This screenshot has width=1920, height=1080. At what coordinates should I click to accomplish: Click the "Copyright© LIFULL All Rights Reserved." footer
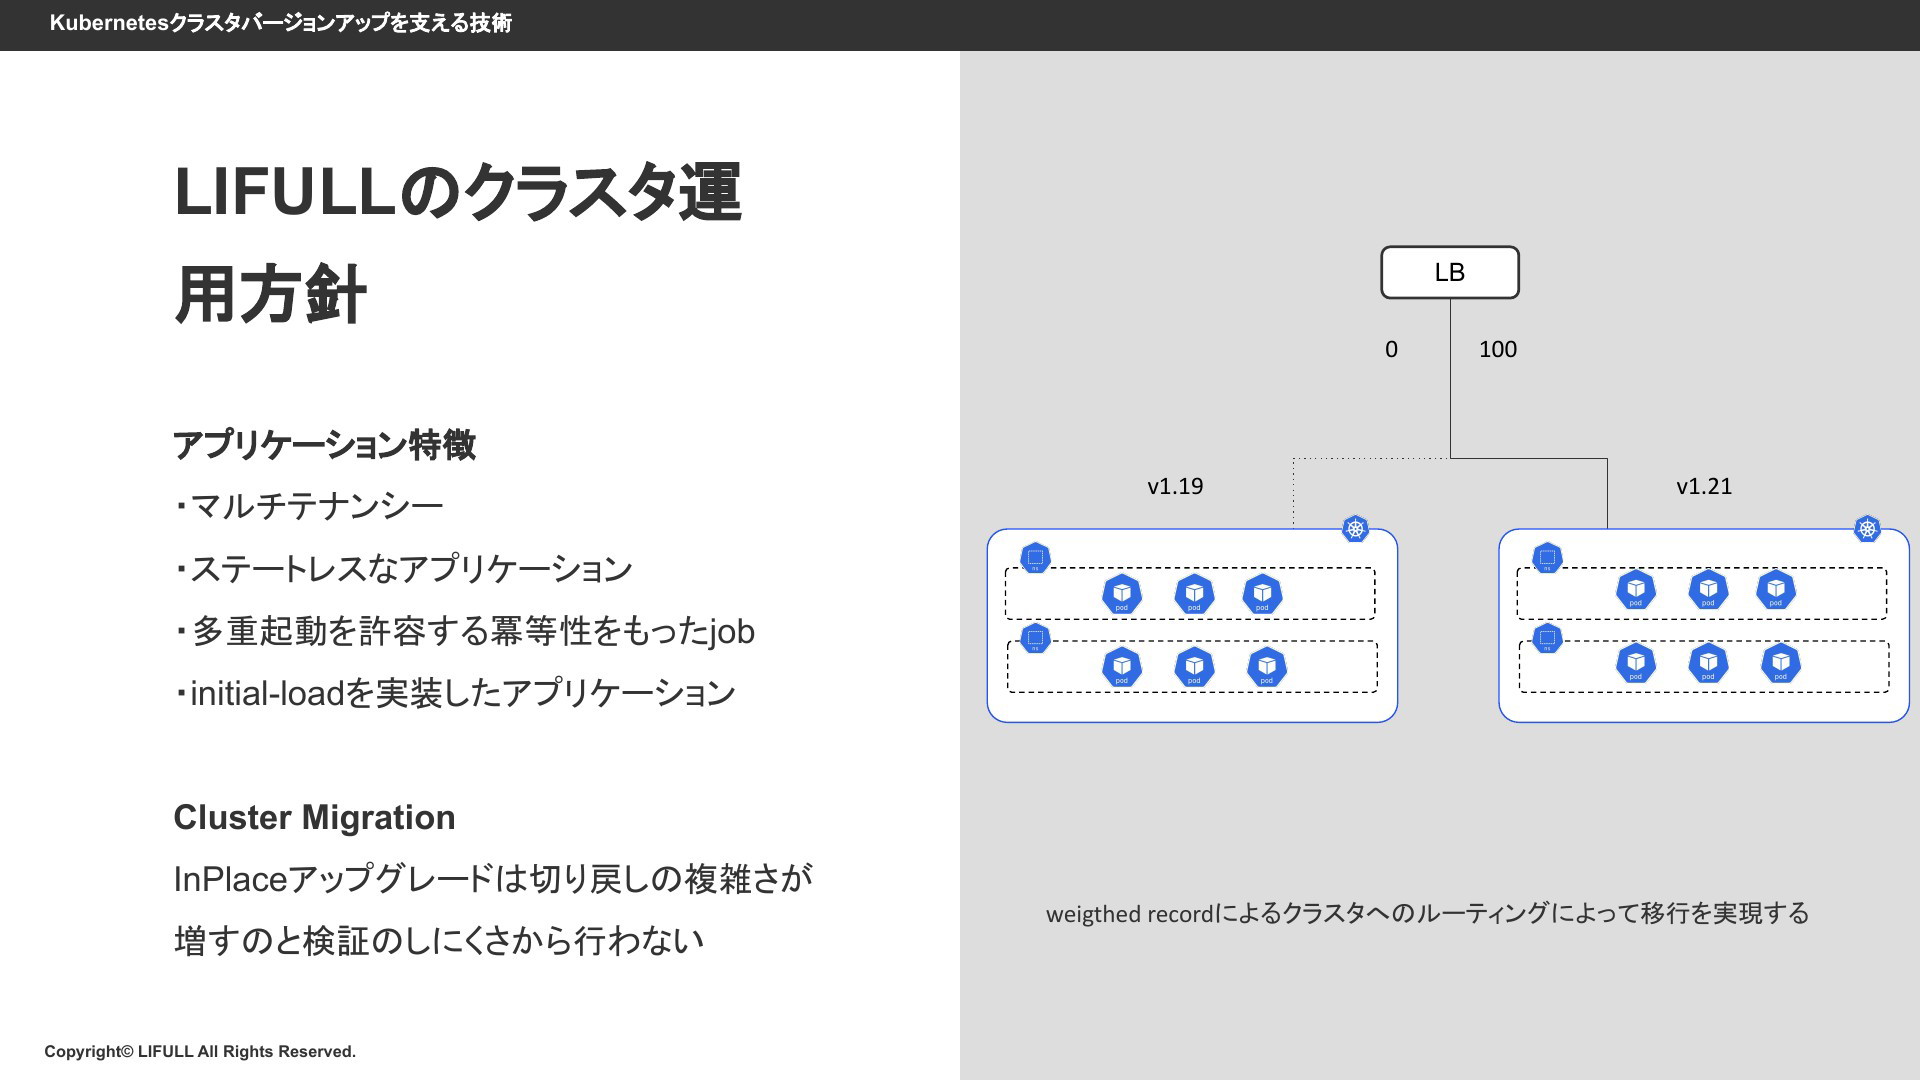pos(200,1051)
